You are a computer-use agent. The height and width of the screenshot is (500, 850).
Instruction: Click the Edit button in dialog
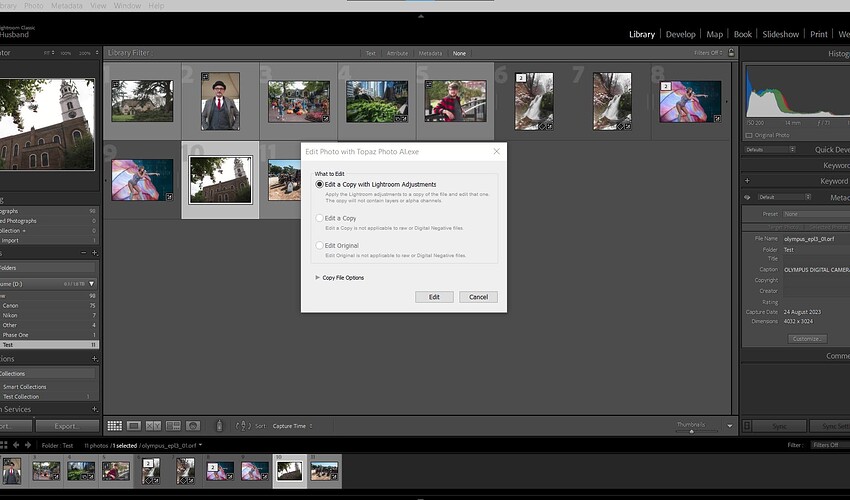click(434, 297)
